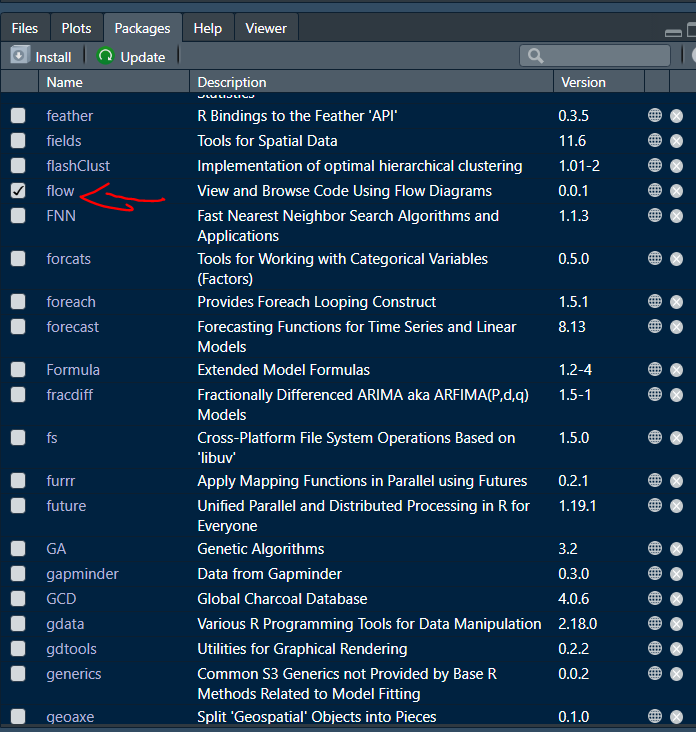This screenshot has height=732, width=700.
Task: Switch to the Files tab
Action: [25, 28]
